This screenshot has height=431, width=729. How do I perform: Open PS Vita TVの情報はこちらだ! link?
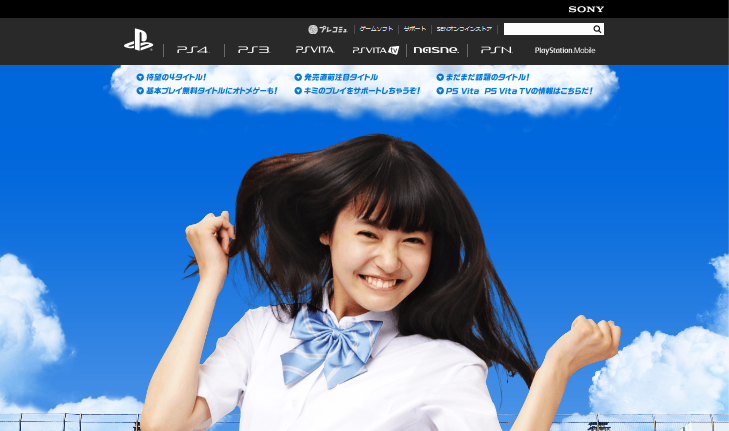coord(515,91)
